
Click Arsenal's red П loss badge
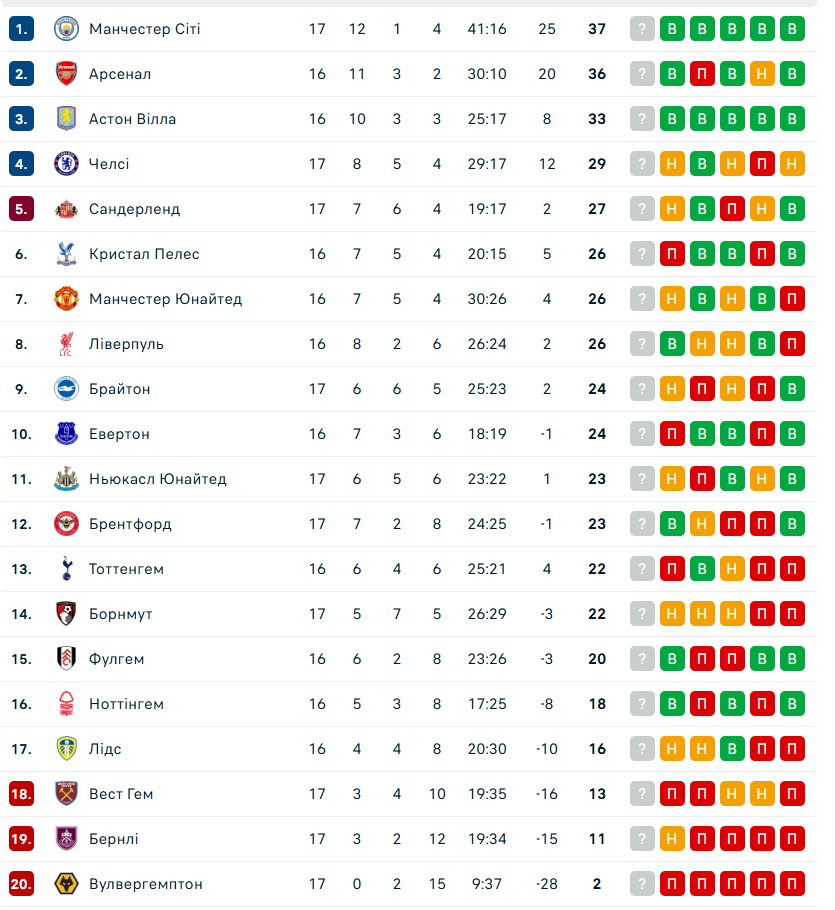702,74
